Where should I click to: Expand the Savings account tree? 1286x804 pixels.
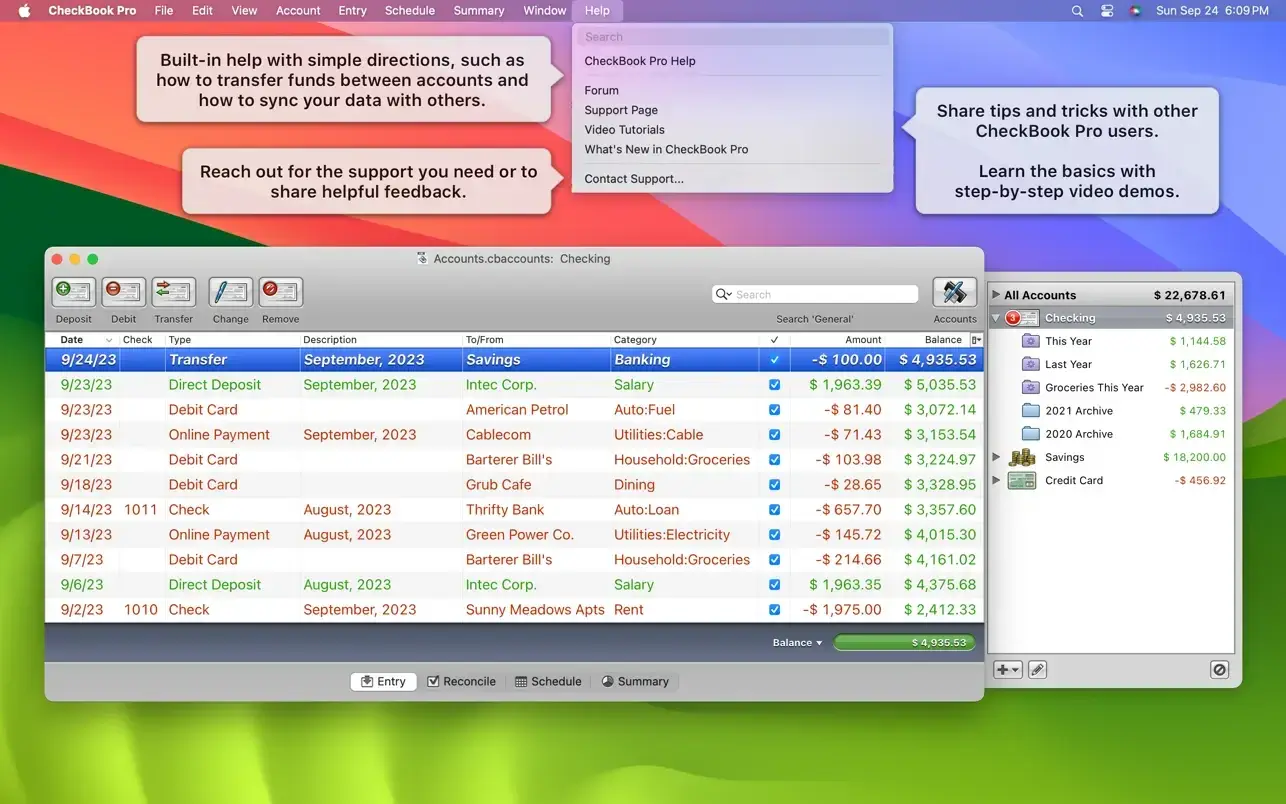(996, 457)
